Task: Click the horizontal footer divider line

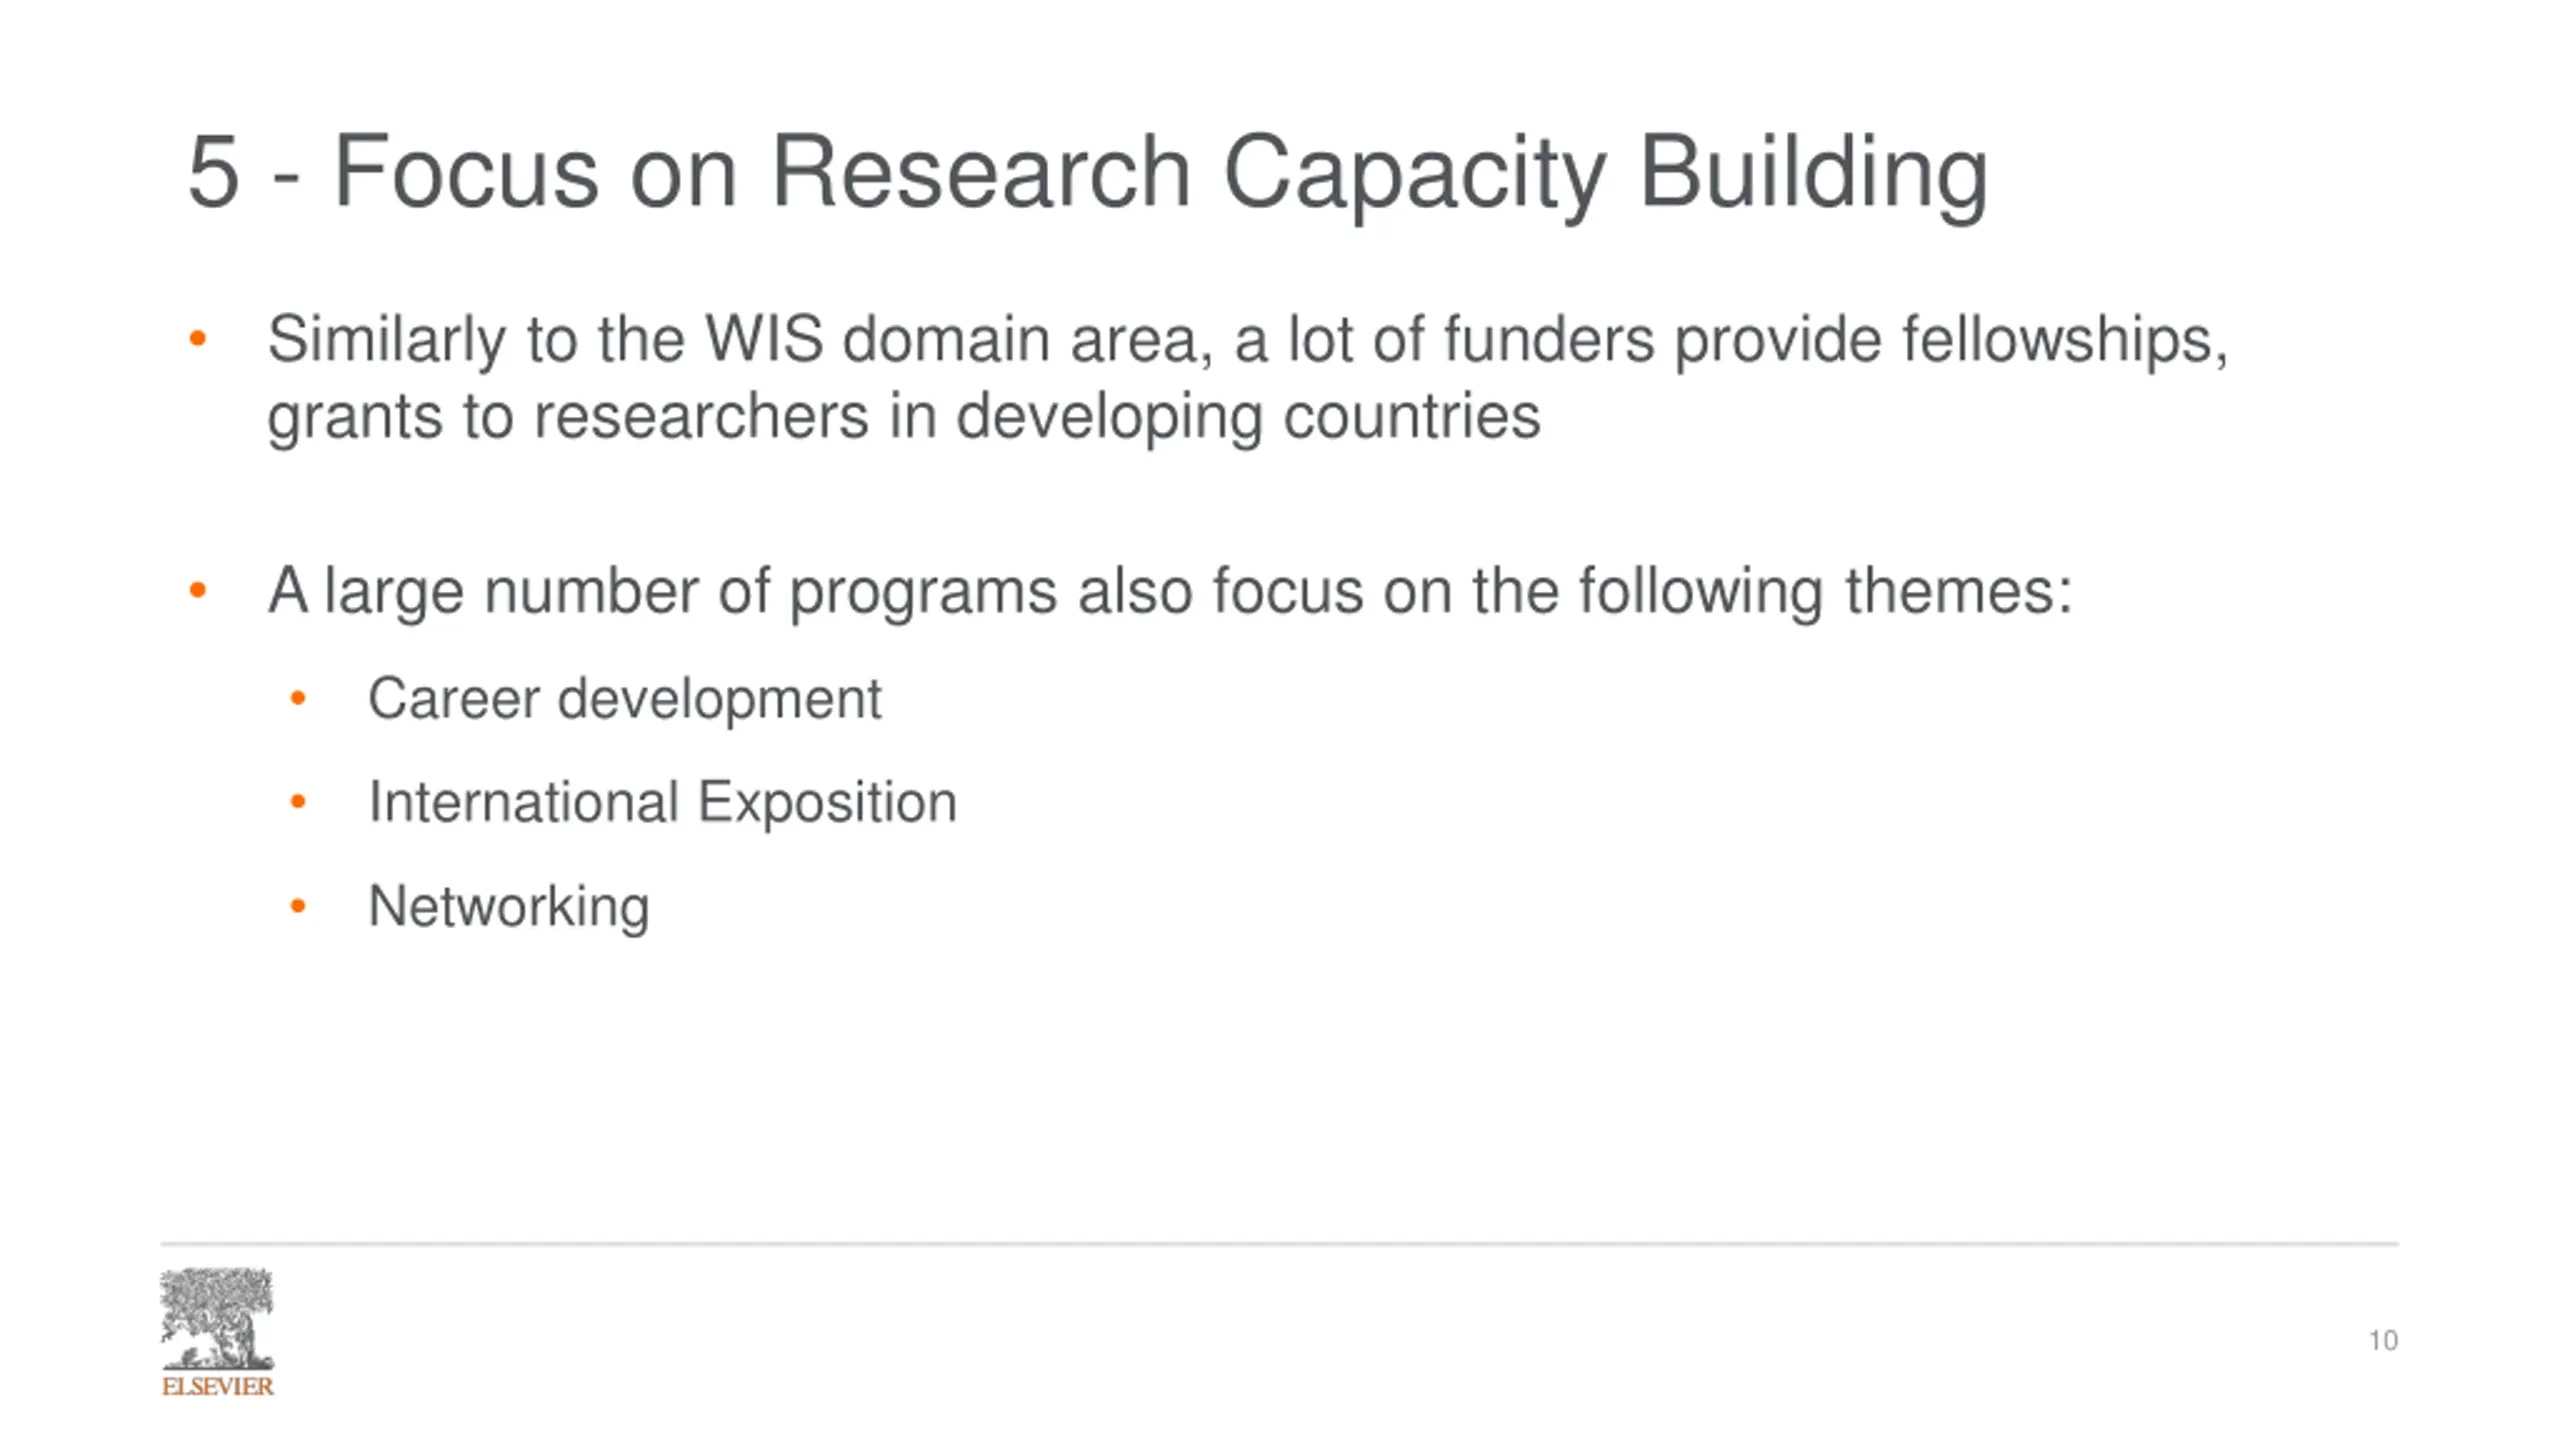Action: [x=1279, y=1244]
